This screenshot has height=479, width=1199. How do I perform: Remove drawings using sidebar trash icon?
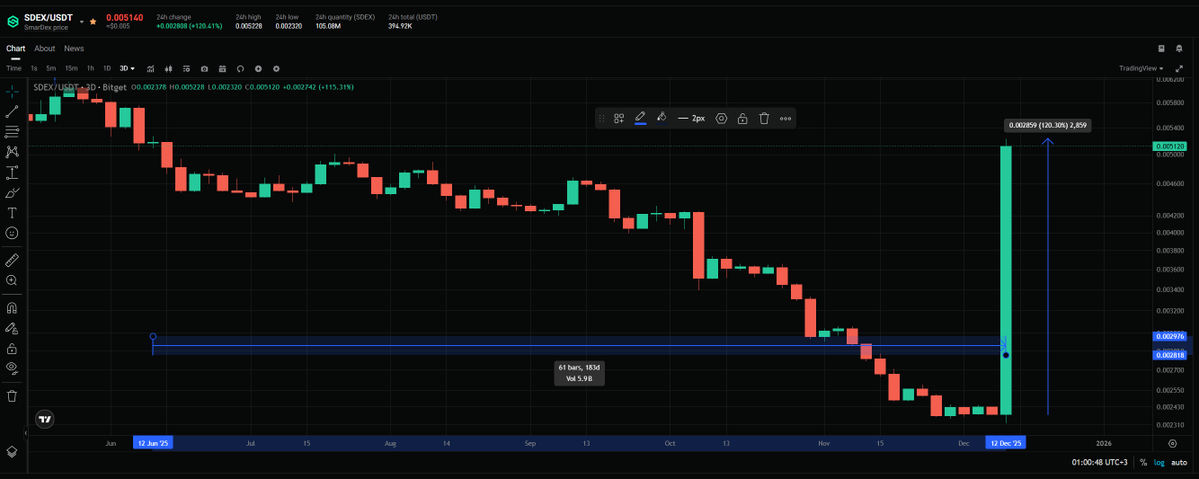(x=11, y=396)
